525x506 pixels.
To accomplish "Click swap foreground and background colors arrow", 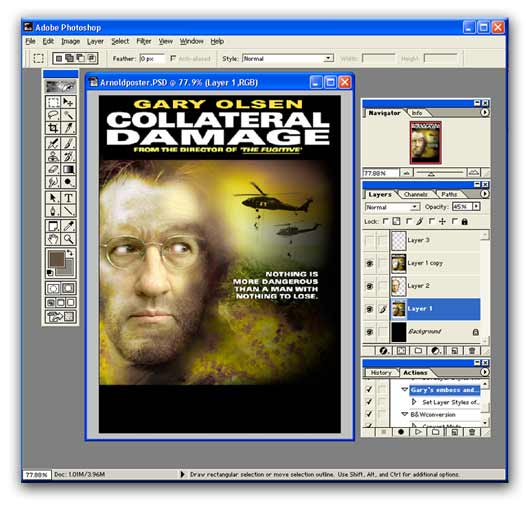I will tap(70, 253).
